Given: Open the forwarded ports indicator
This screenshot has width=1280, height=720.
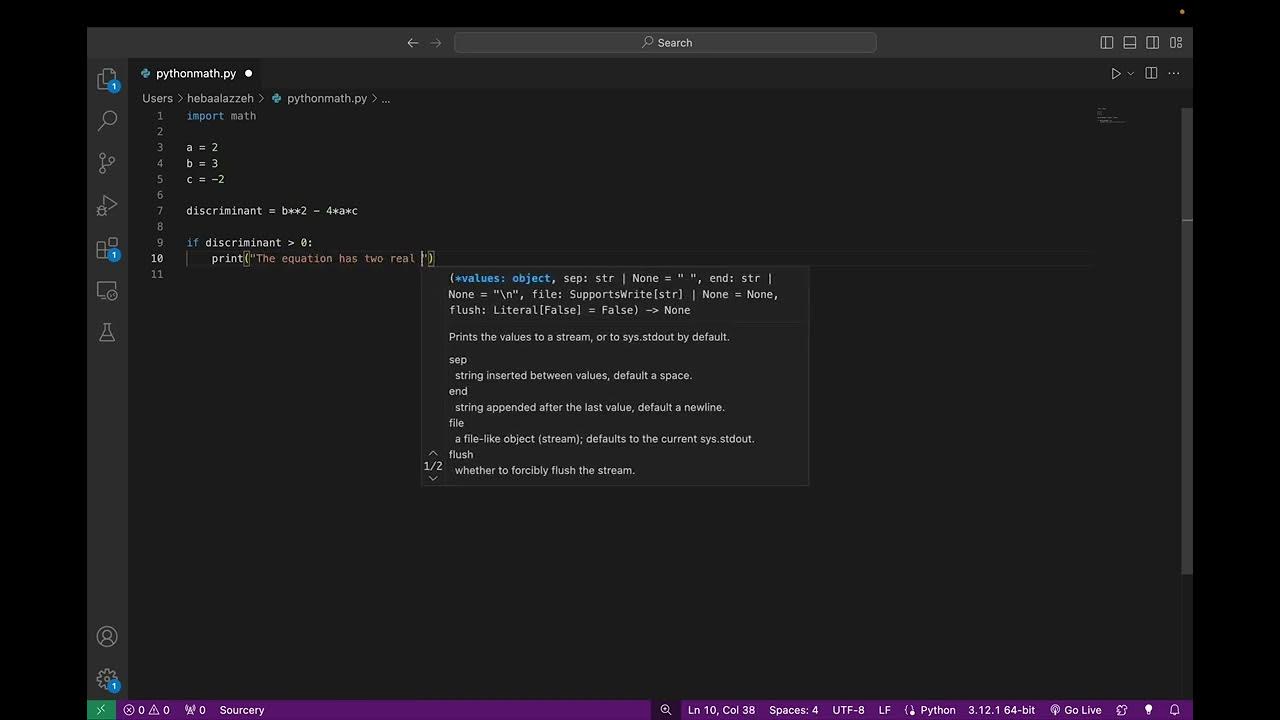Looking at the screenshot, I should pos(195,710).
